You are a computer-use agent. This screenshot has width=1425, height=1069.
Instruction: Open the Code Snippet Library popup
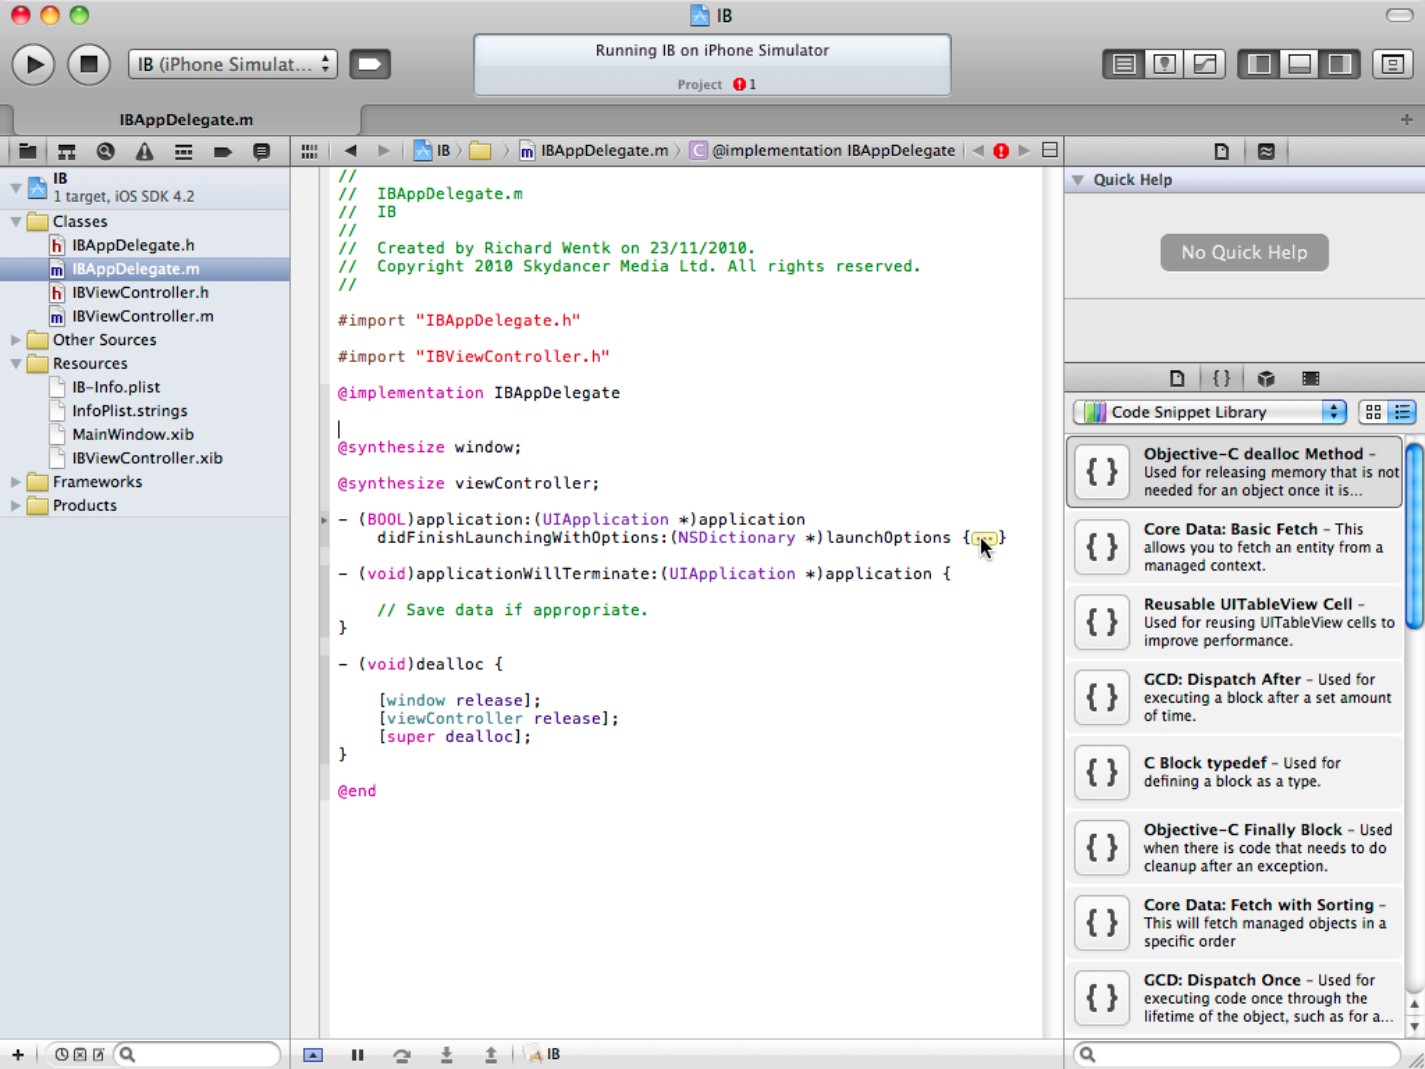click(x=1210, y=412)
